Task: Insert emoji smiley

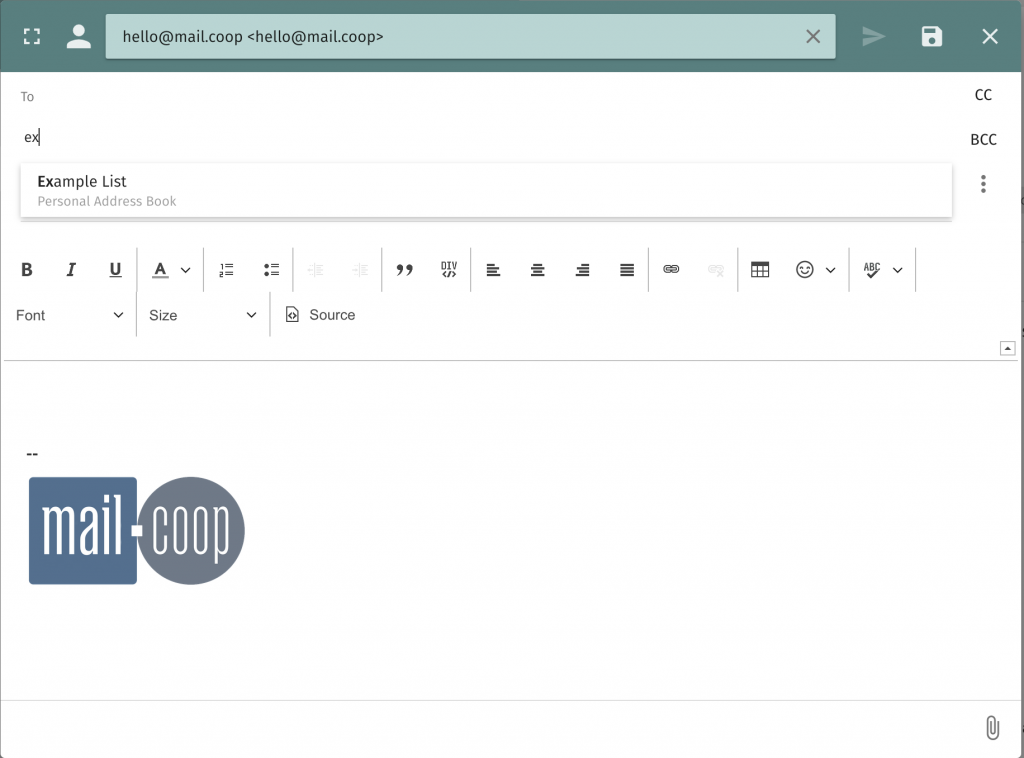Action: [805, 270]
